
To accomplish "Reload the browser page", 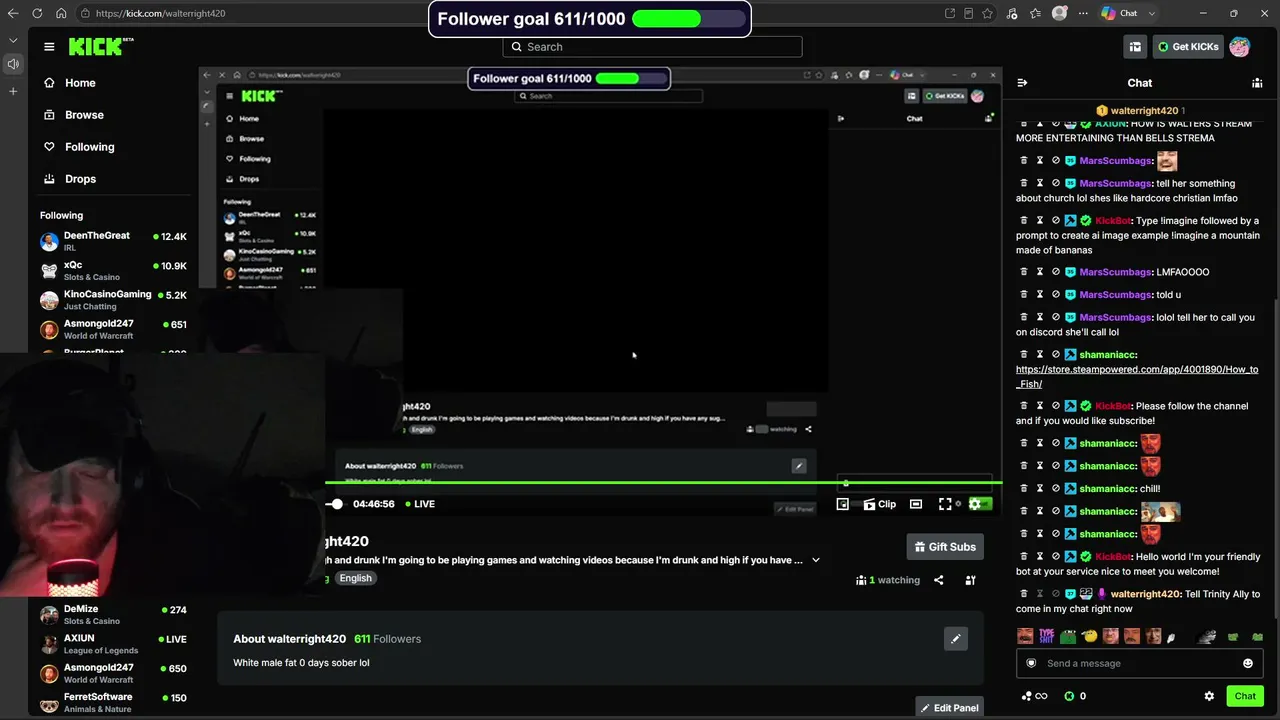I will point(37,13).
